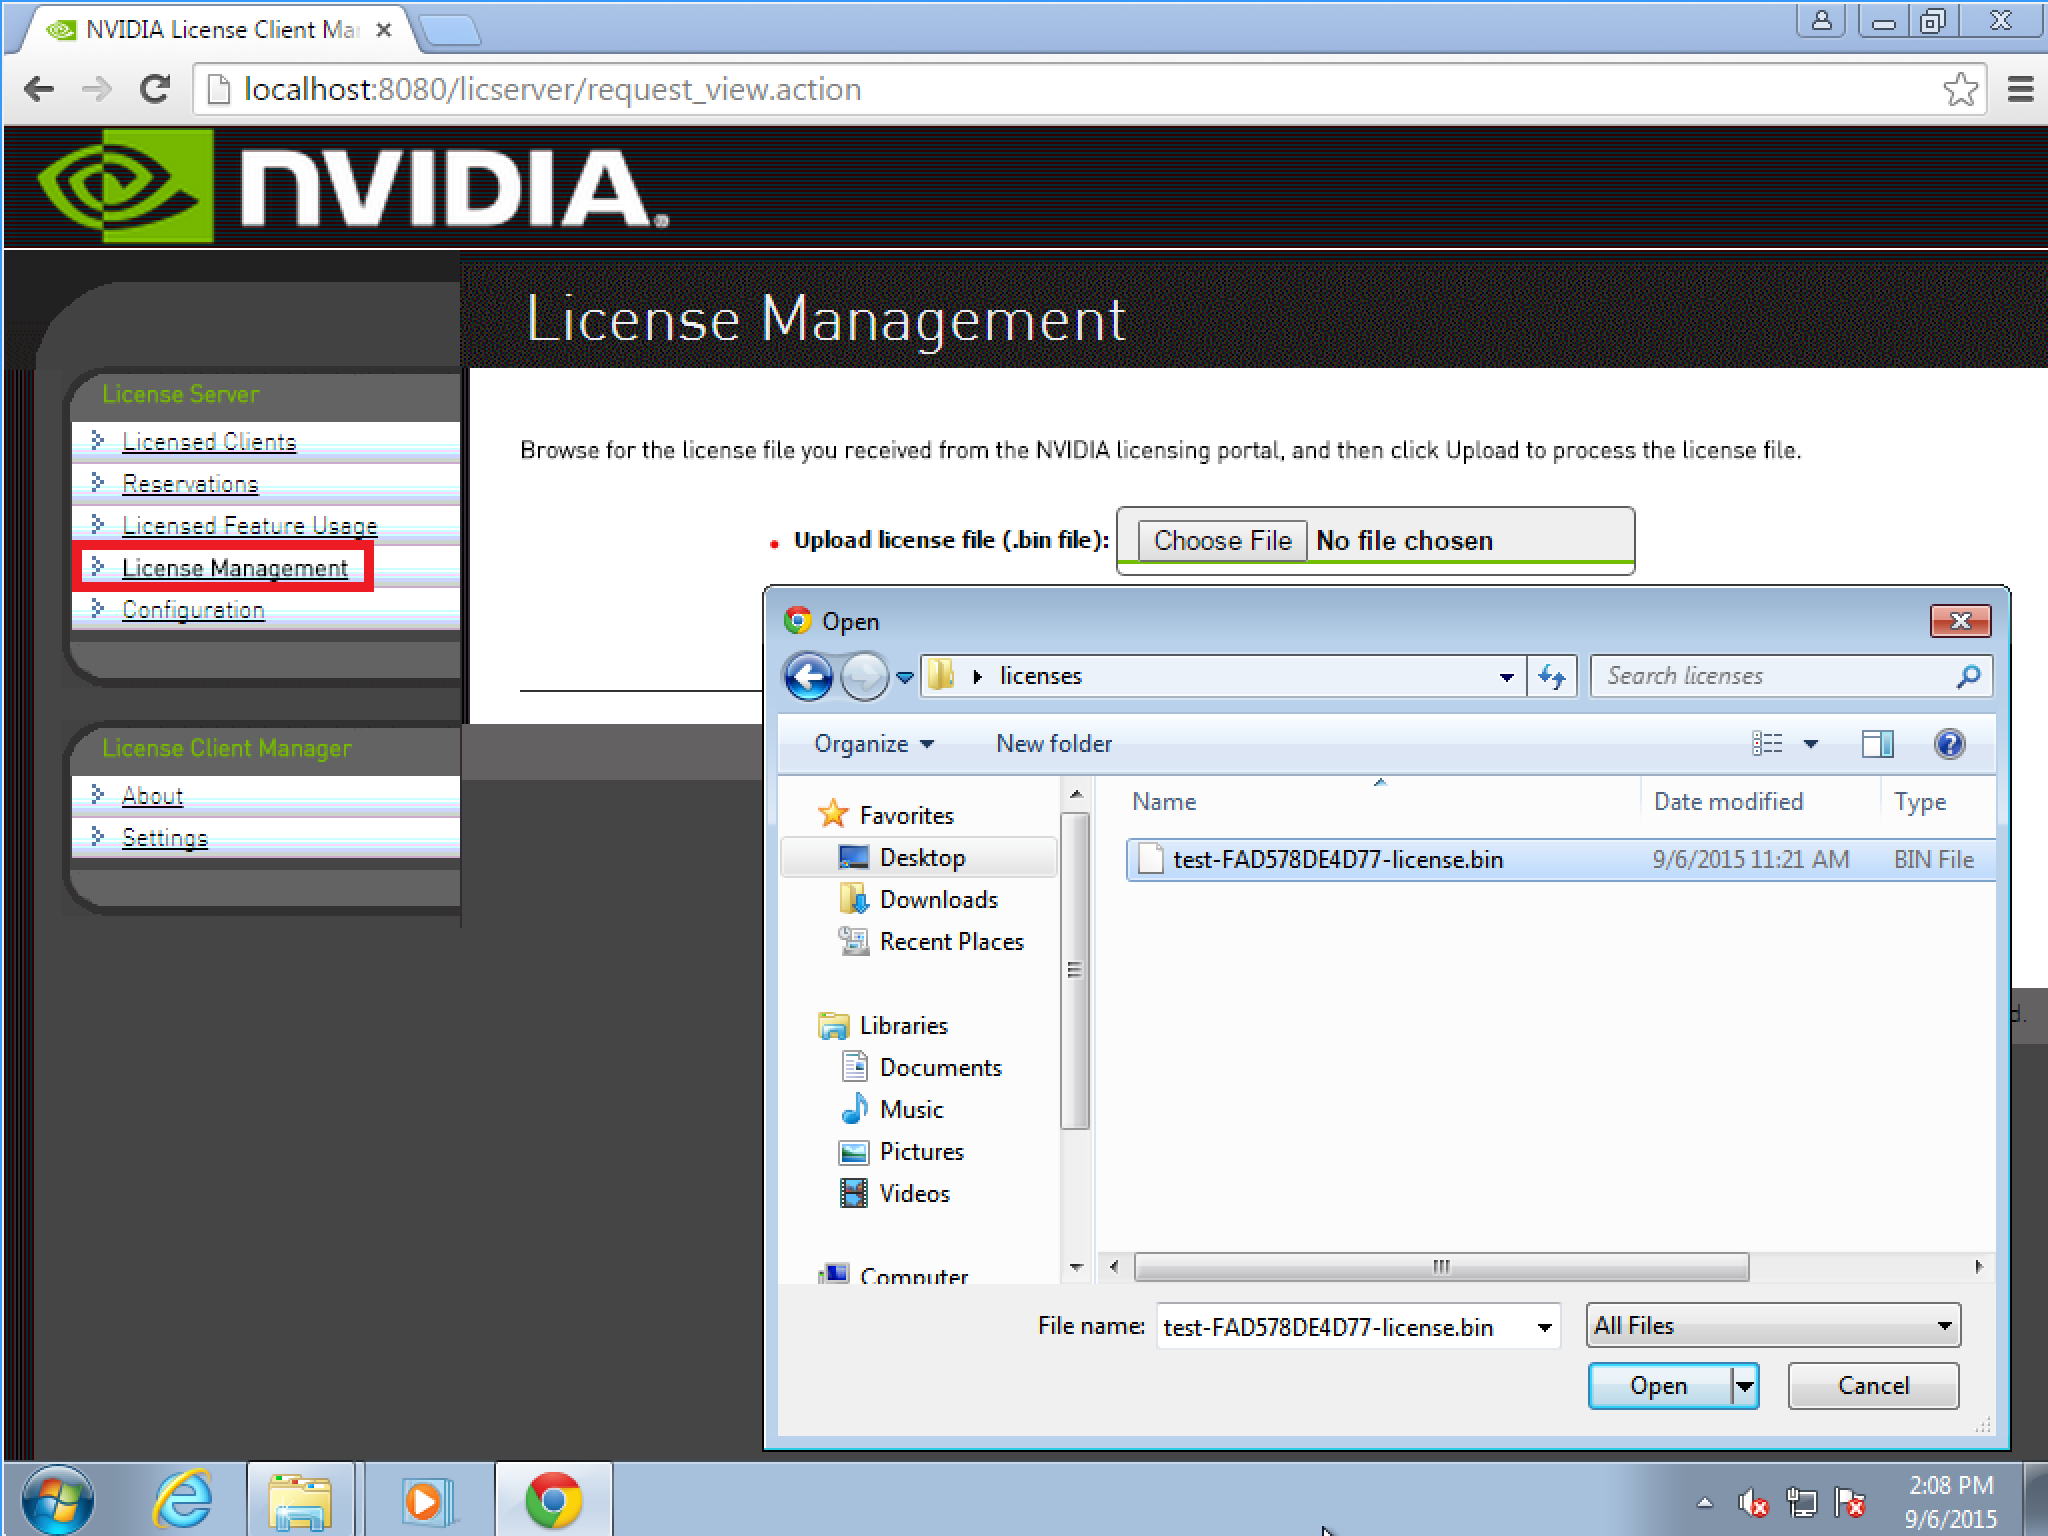This screenshot has width=2048, height=1536.
Task: Open the "All Files" file type dropdown
Action: coord(1772,1325)
